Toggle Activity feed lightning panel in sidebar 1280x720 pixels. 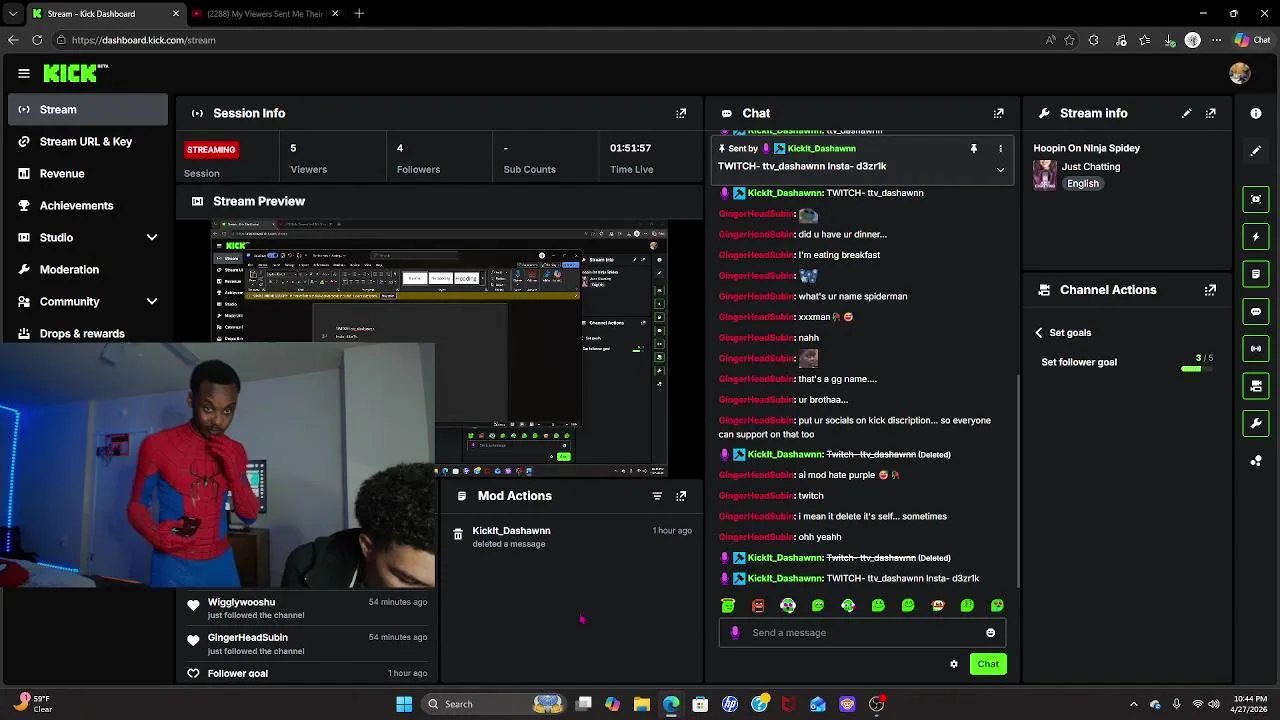pos(1256,237)
